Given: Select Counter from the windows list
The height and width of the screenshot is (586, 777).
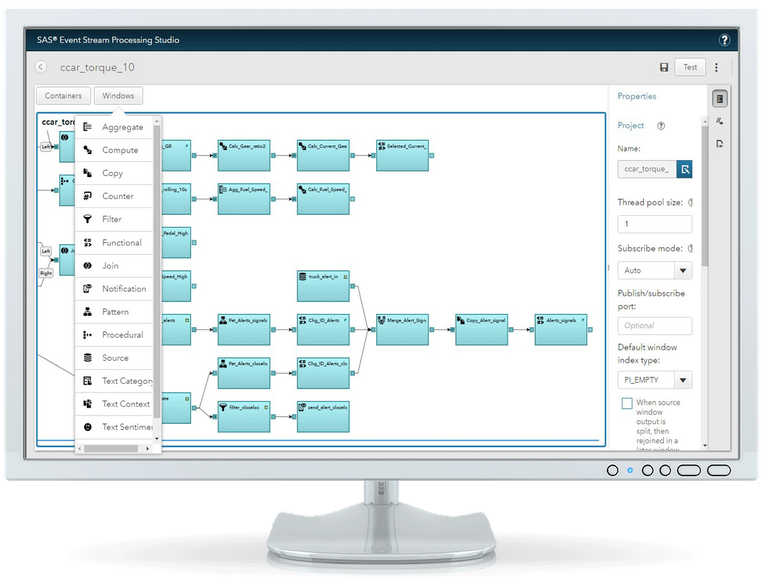Looking at the screenshot, I should (114, 196).
